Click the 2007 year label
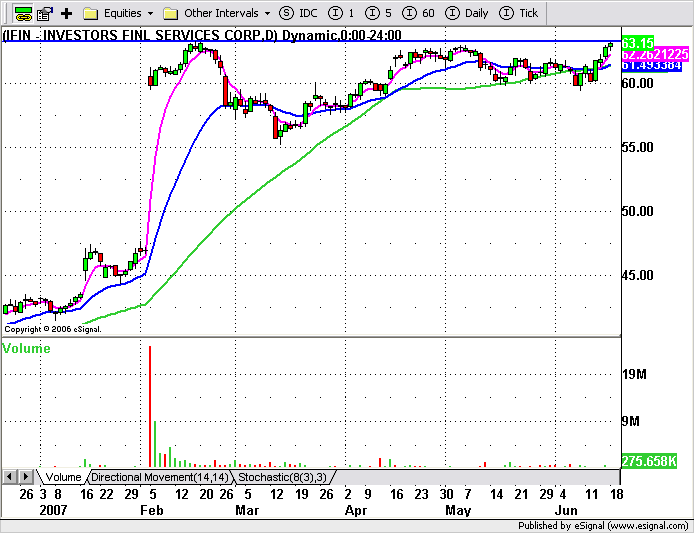 tap(53, 510)
